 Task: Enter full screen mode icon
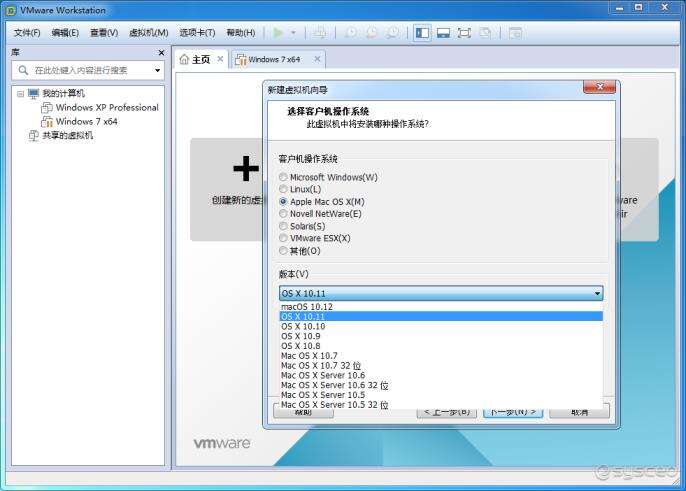464,33
